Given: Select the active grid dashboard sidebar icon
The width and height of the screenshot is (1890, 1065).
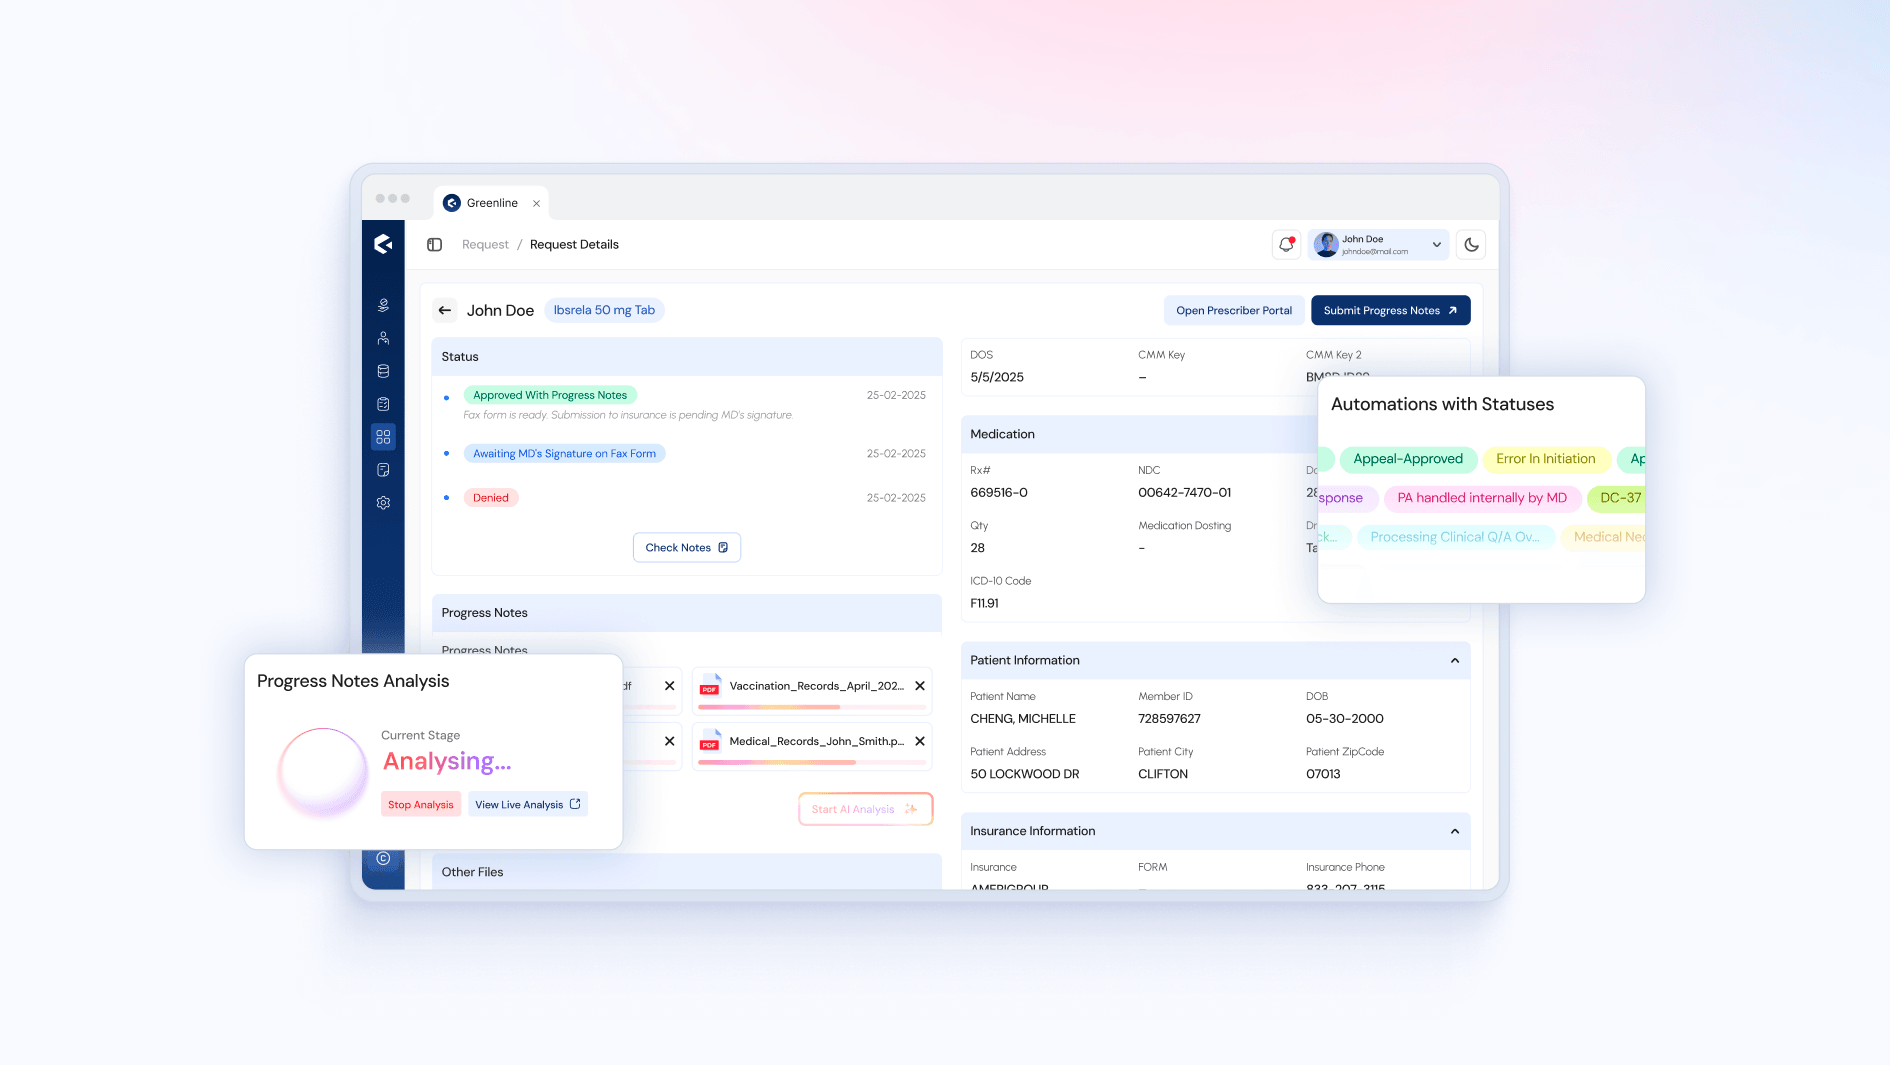Looking at the screenshot, I should point(383,437).
